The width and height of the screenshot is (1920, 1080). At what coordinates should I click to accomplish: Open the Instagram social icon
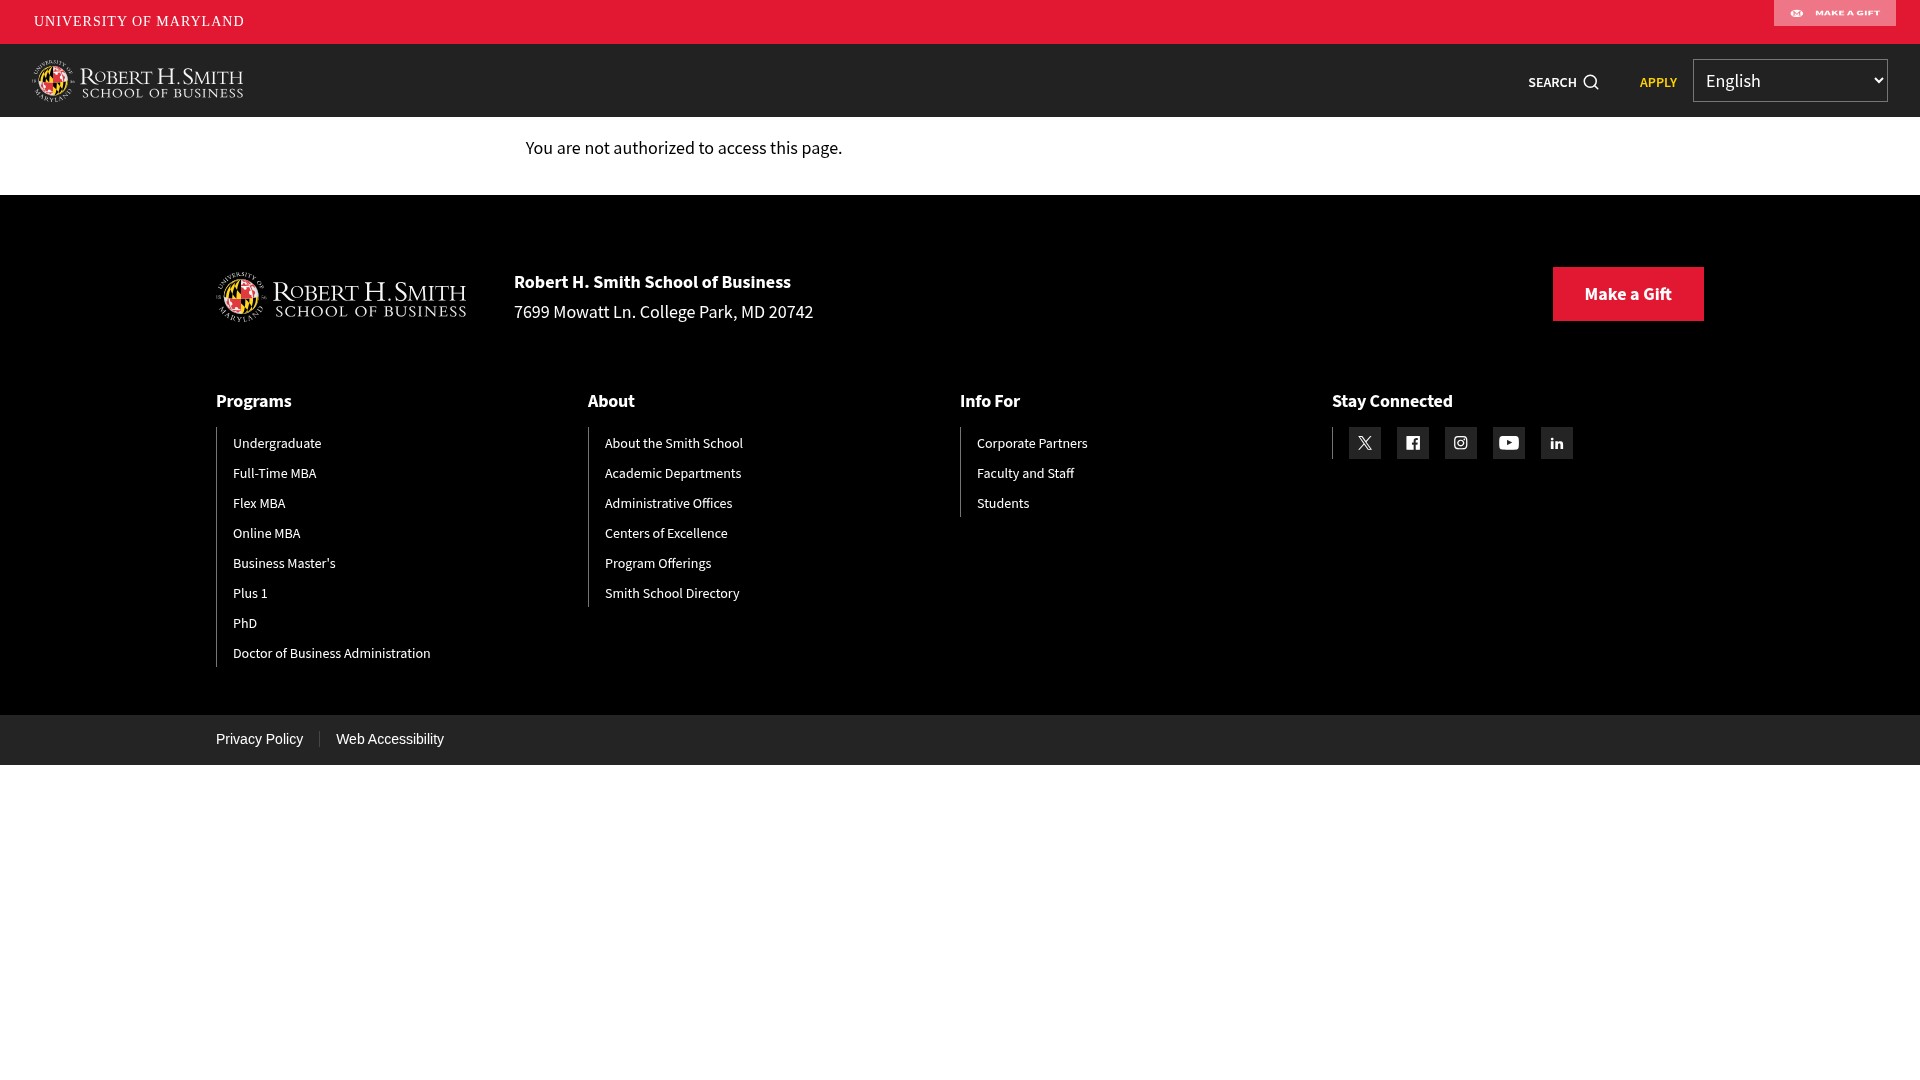(x=1460, y=443)
